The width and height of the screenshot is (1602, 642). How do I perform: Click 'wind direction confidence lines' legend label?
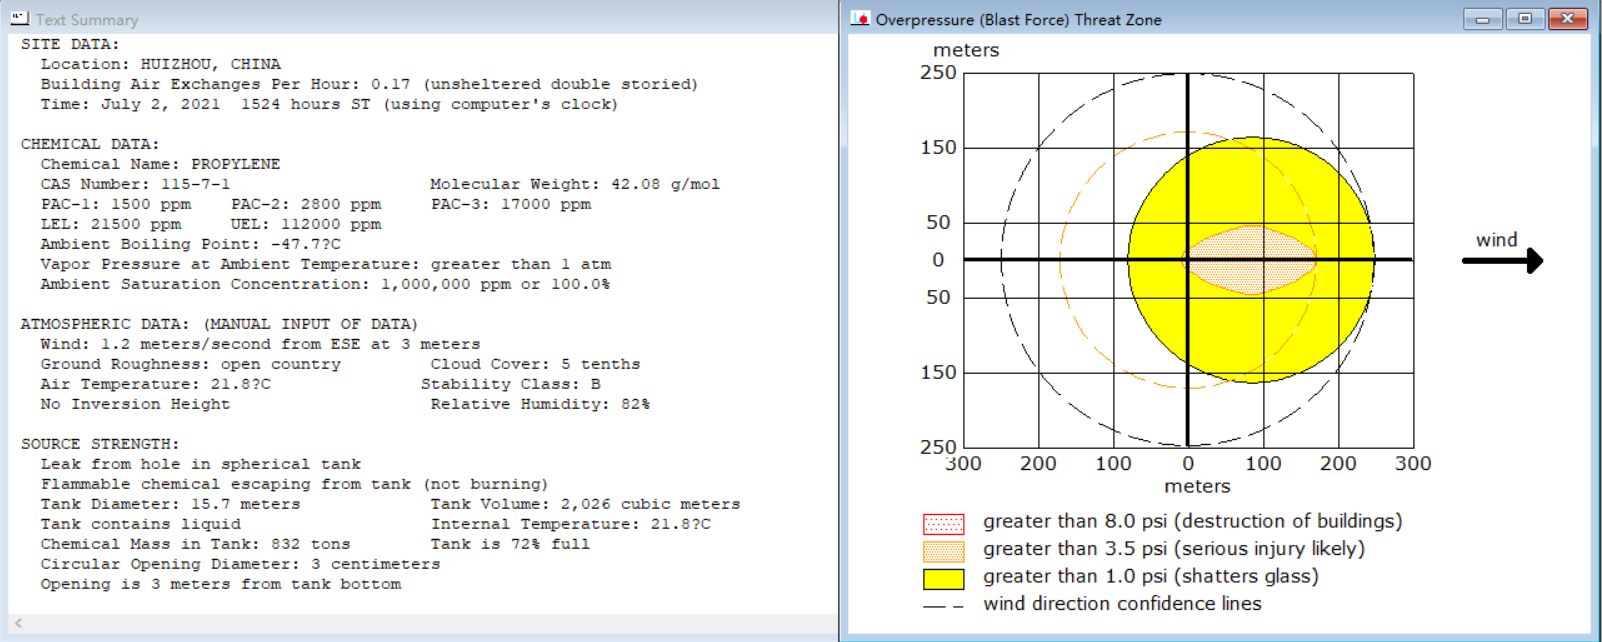pos(1122,604)
